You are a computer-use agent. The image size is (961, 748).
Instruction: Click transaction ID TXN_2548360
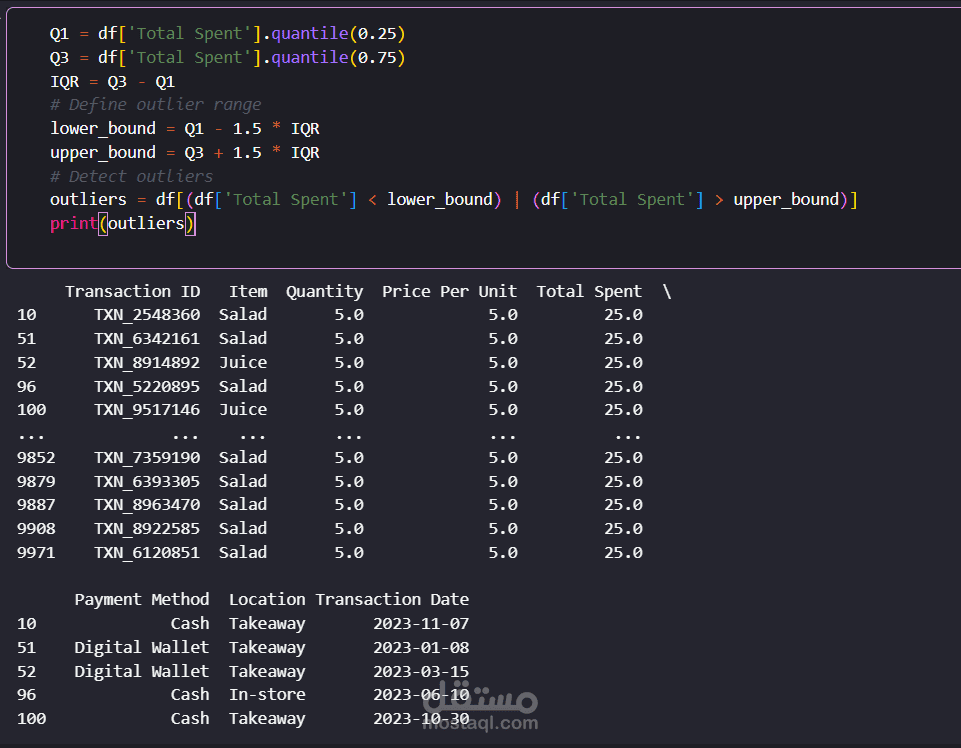[x=147, y=314]
